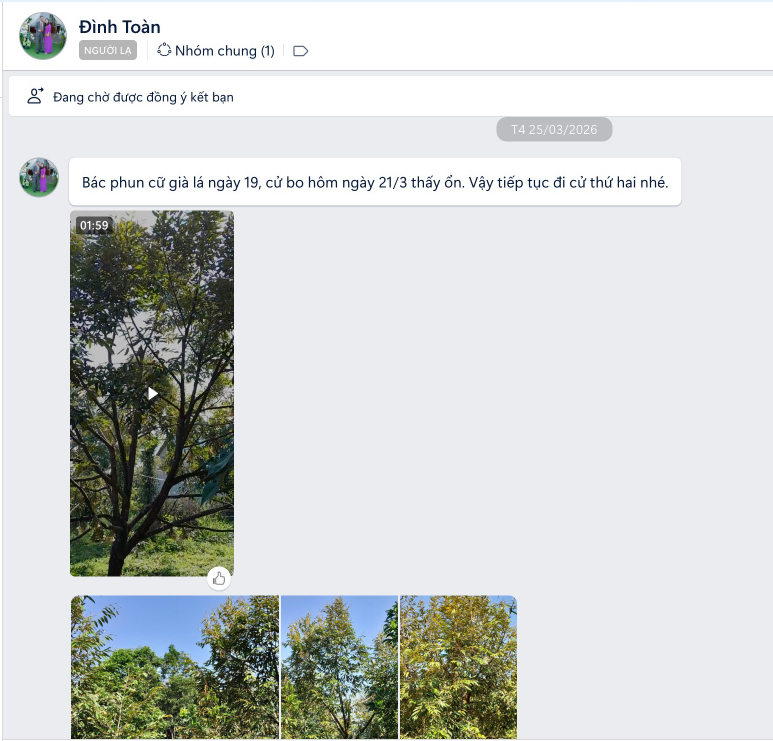This screenshot has width=773, height=741.
Task: Click sender avatar beside the message
Action: pos(39,177)
